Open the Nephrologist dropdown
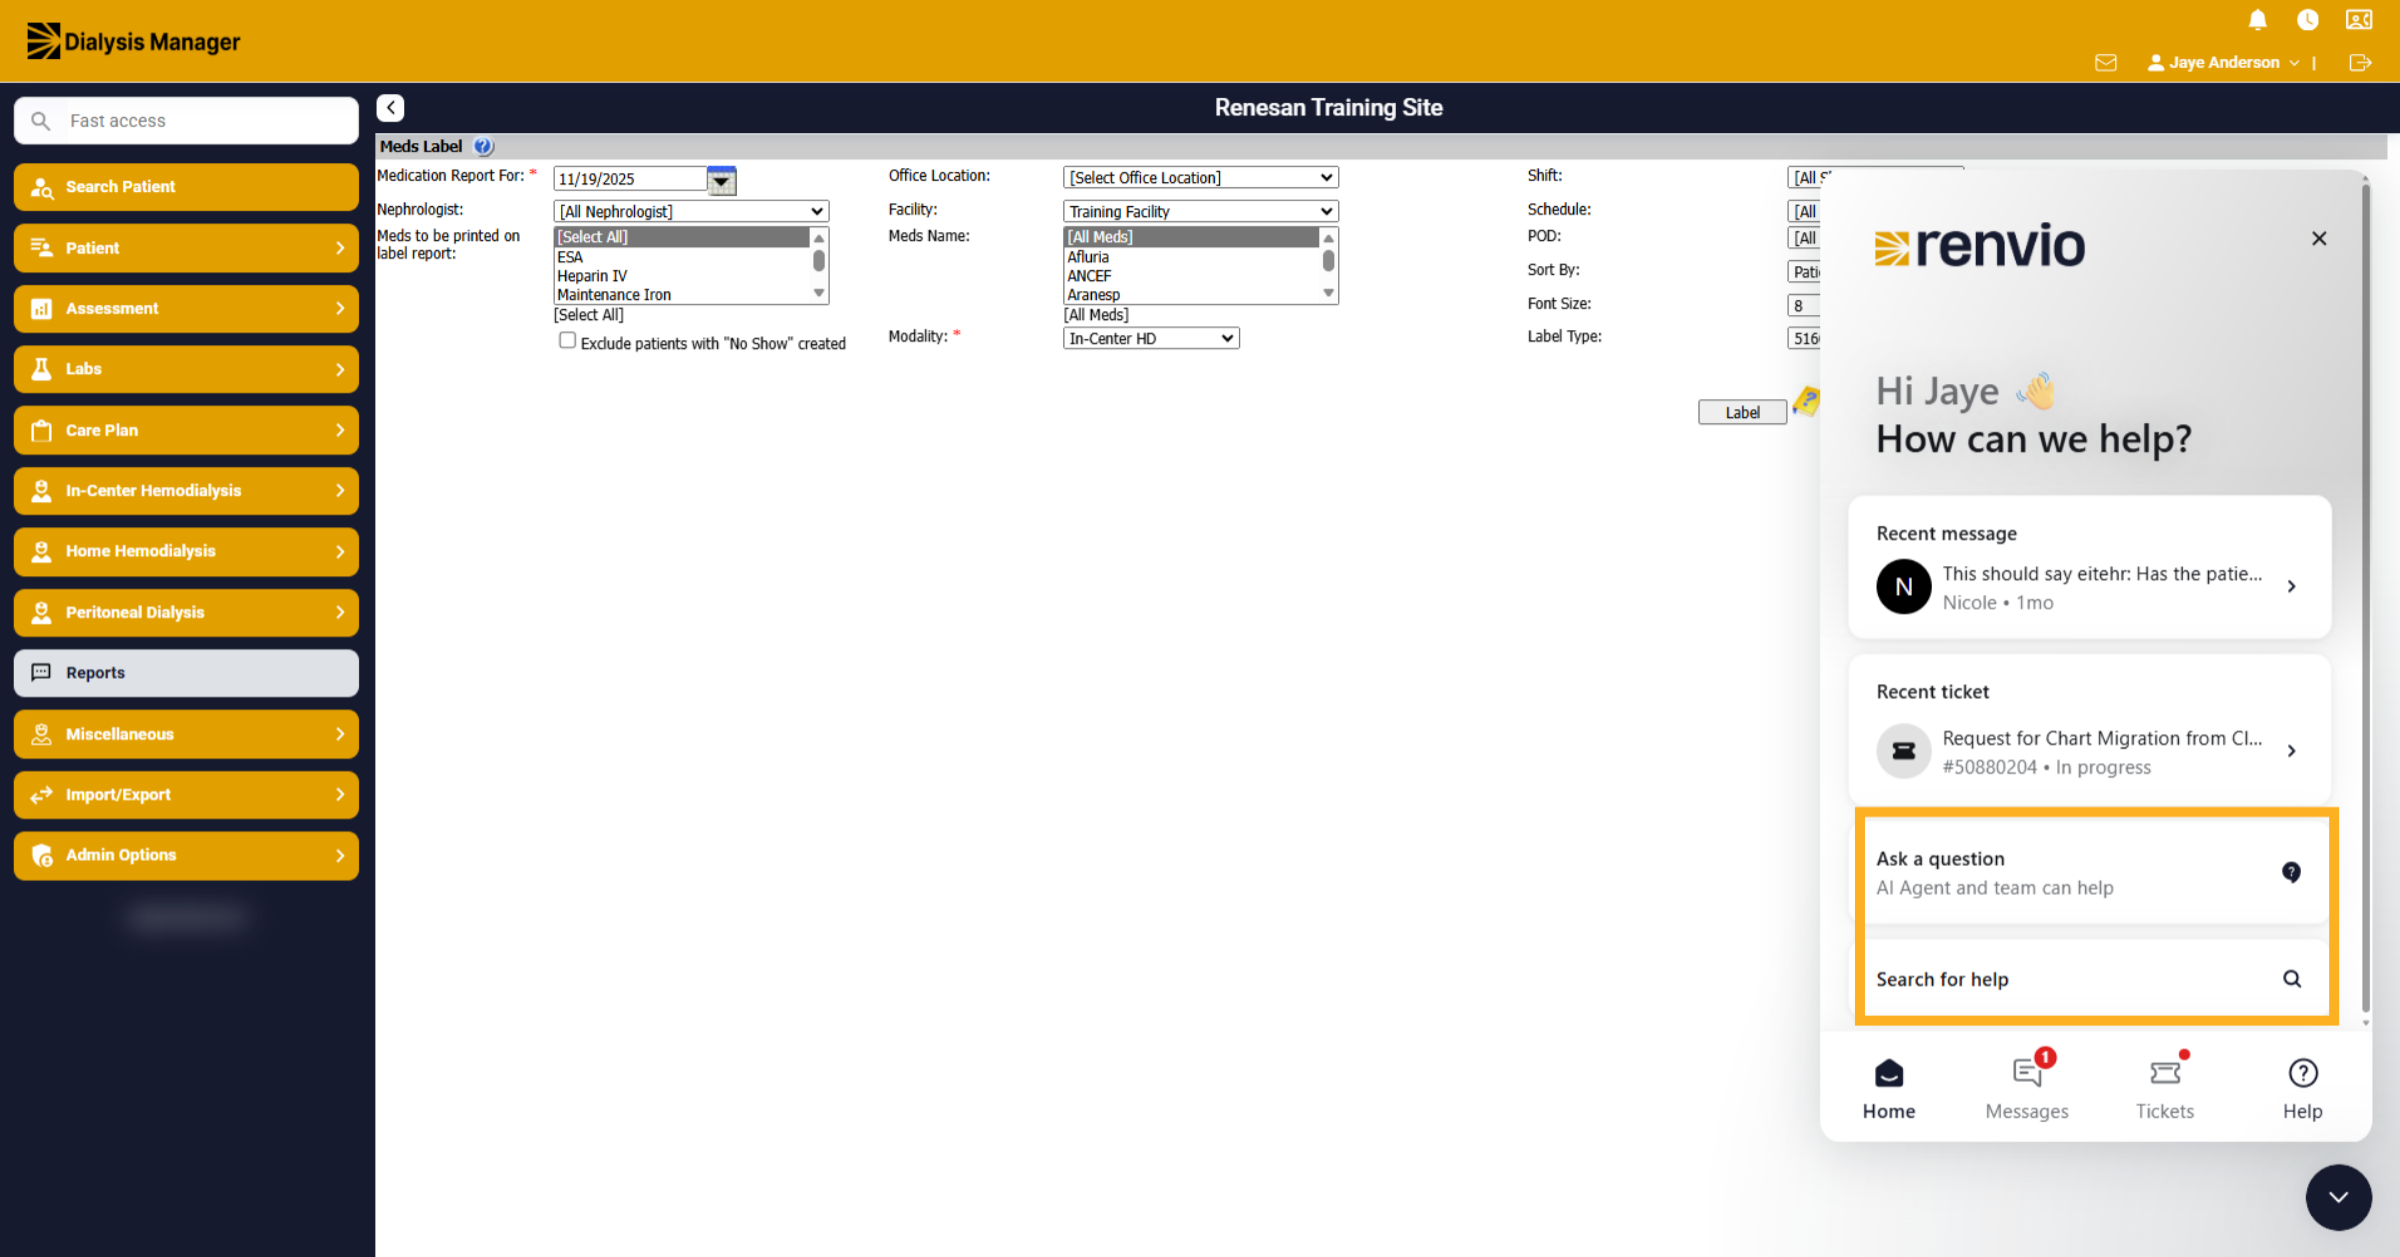Image resolution: width=2400 pixels, height=1257 pixels. tap(691, 212)
